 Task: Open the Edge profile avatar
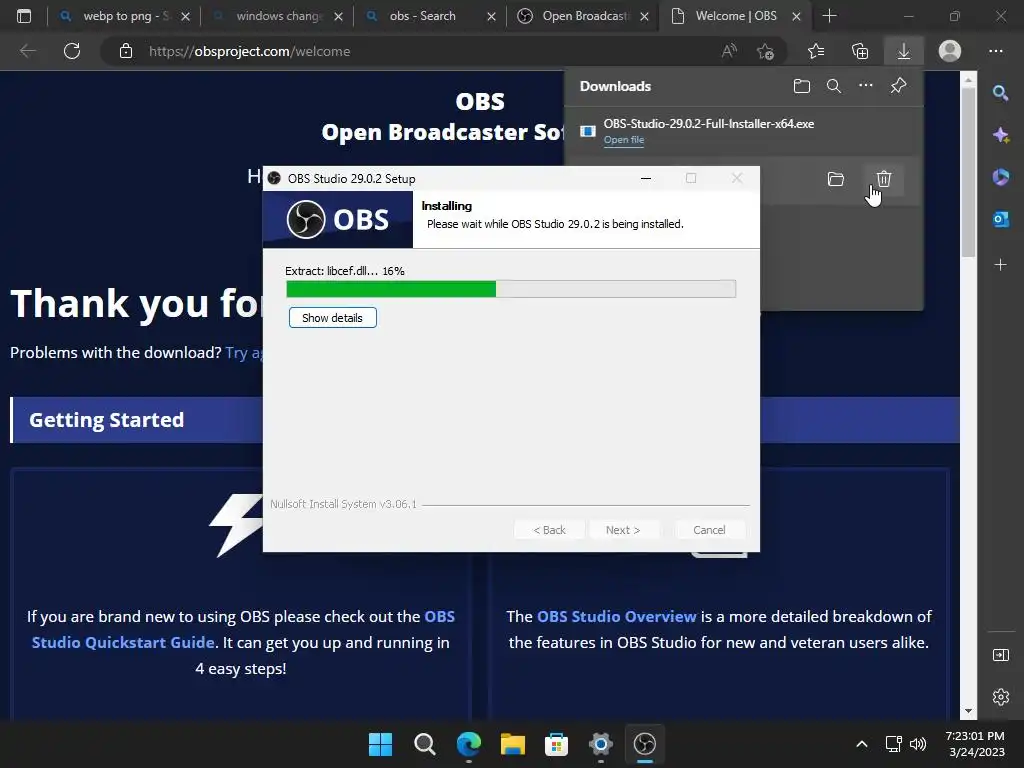coord(950,51)
